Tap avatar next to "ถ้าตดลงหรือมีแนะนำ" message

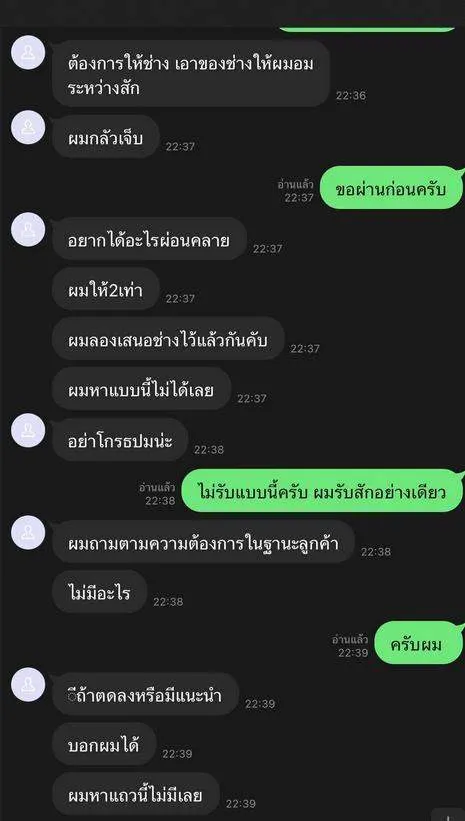[28, 685]
